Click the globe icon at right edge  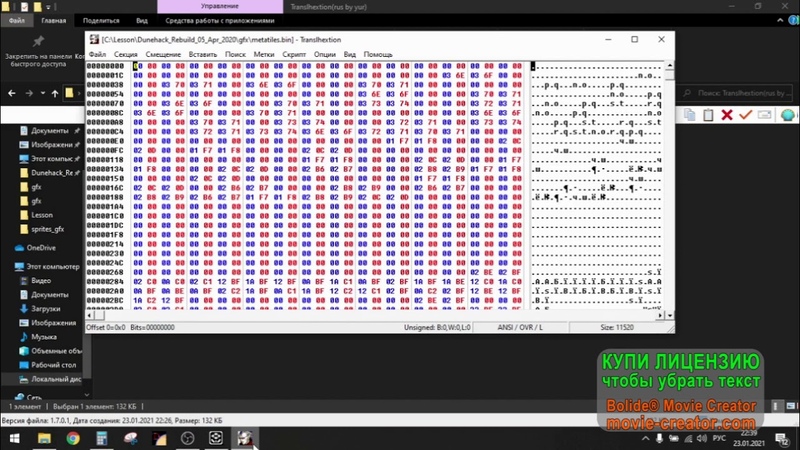pyautogui.click(x=787, y=115)
